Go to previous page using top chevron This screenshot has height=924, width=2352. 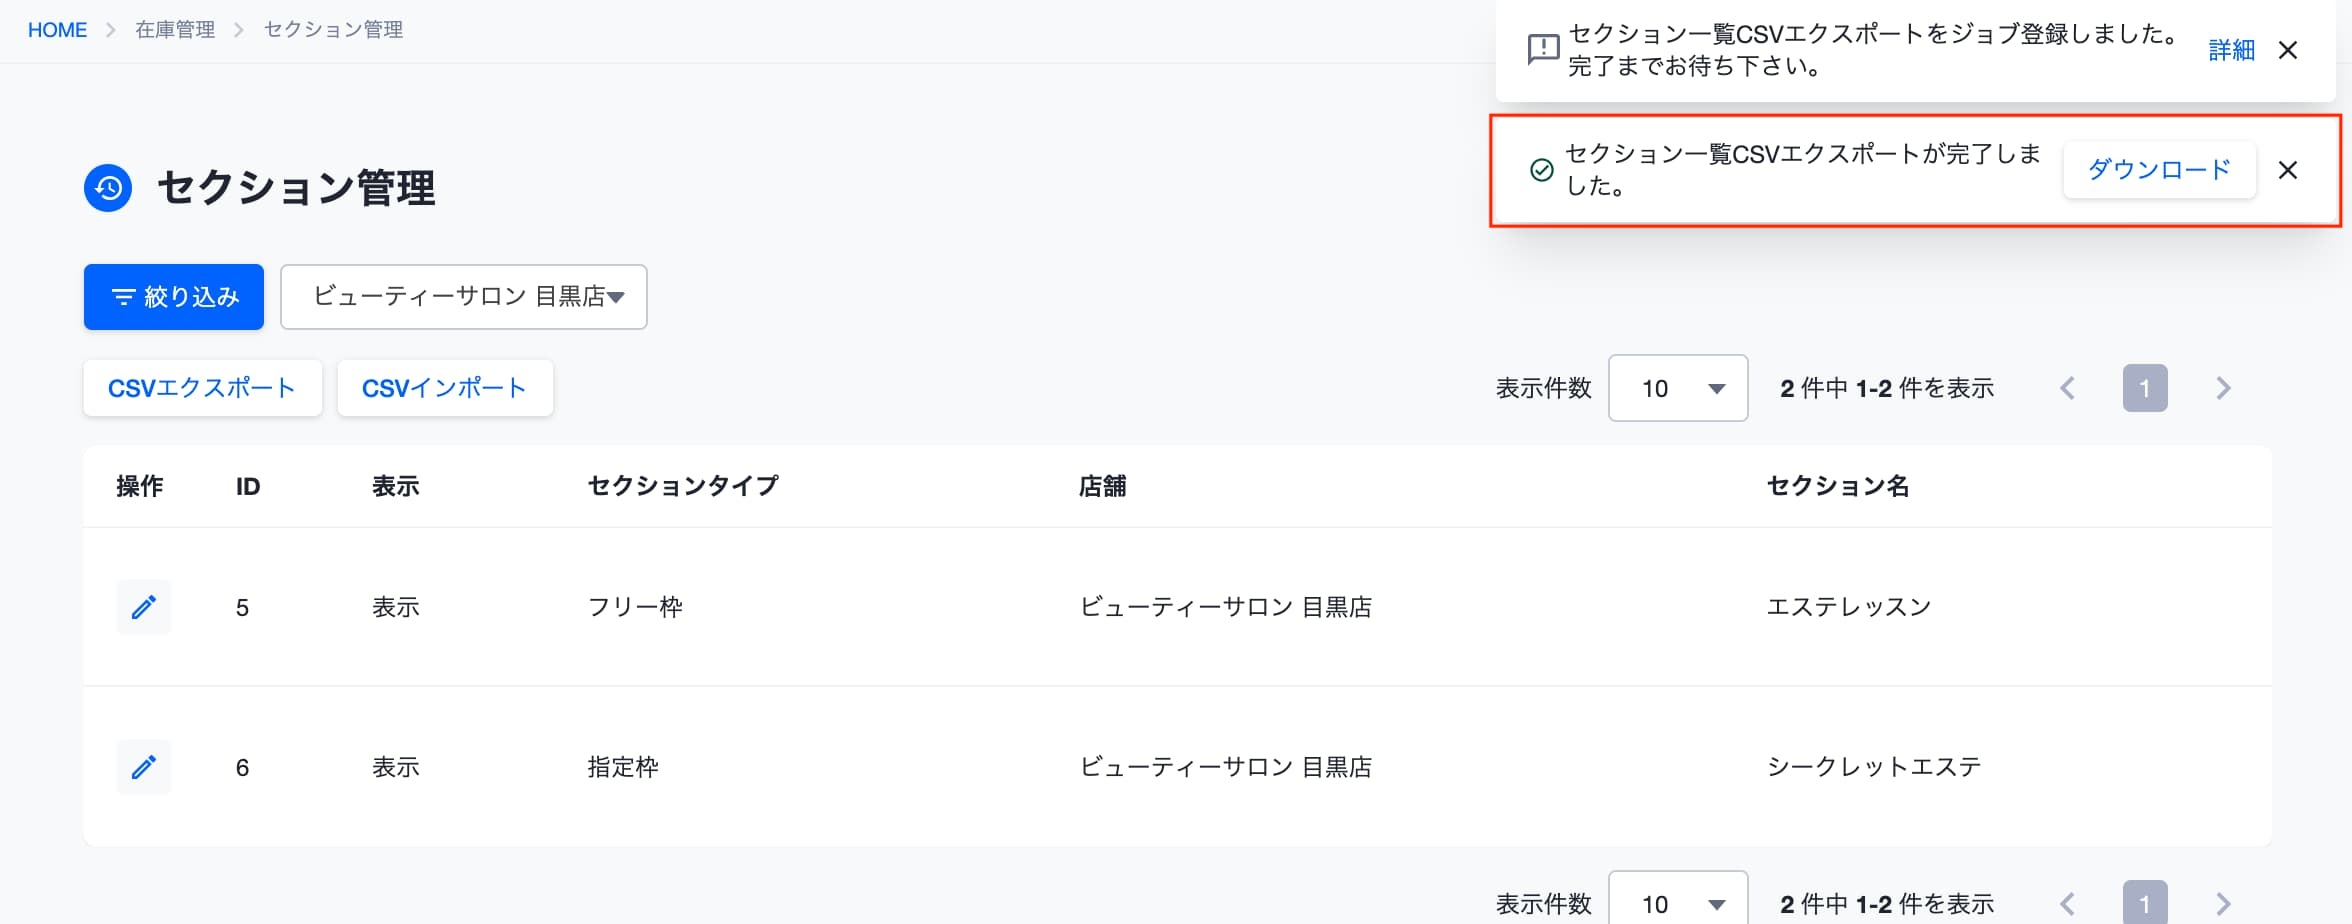[x=2067, y=388]
